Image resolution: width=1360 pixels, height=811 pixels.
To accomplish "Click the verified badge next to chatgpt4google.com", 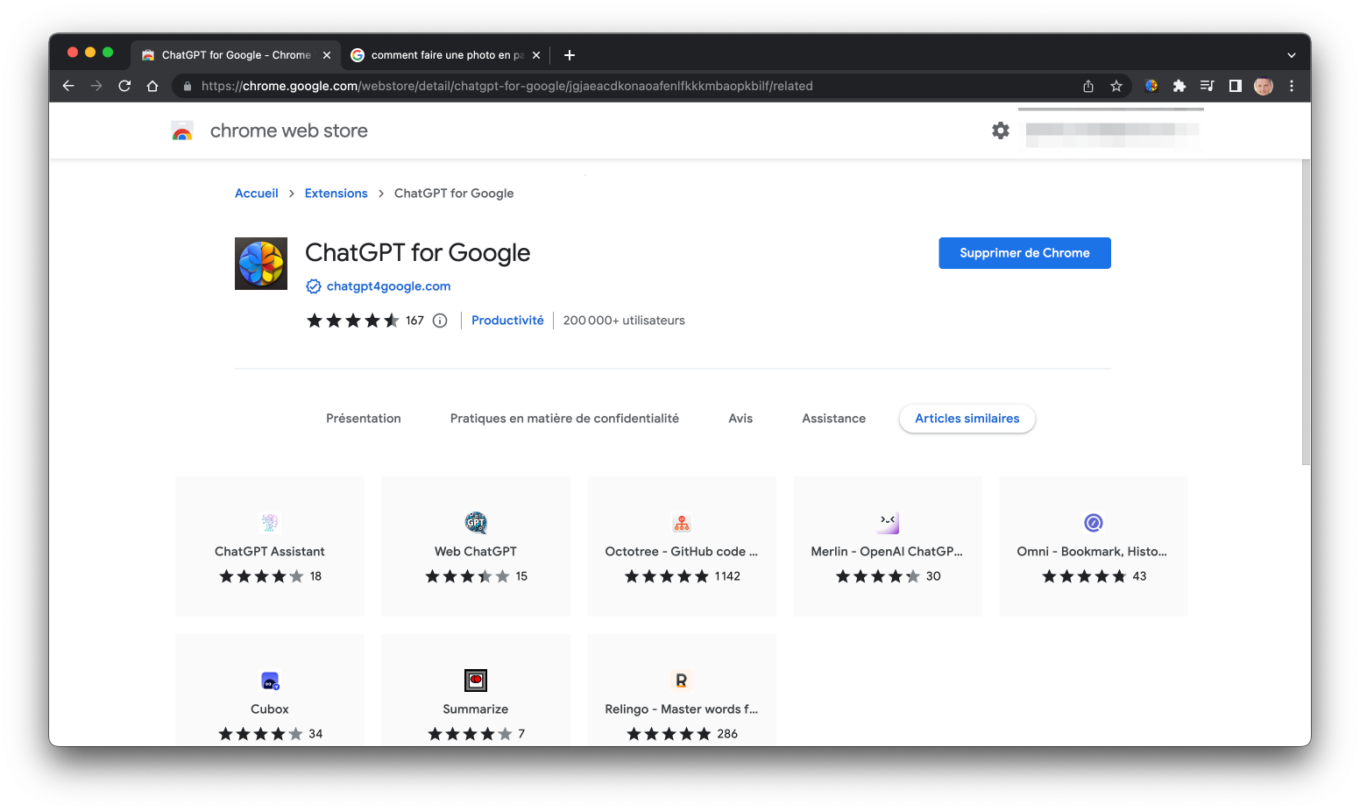I will pyautogui.click(x=313, y=286).
